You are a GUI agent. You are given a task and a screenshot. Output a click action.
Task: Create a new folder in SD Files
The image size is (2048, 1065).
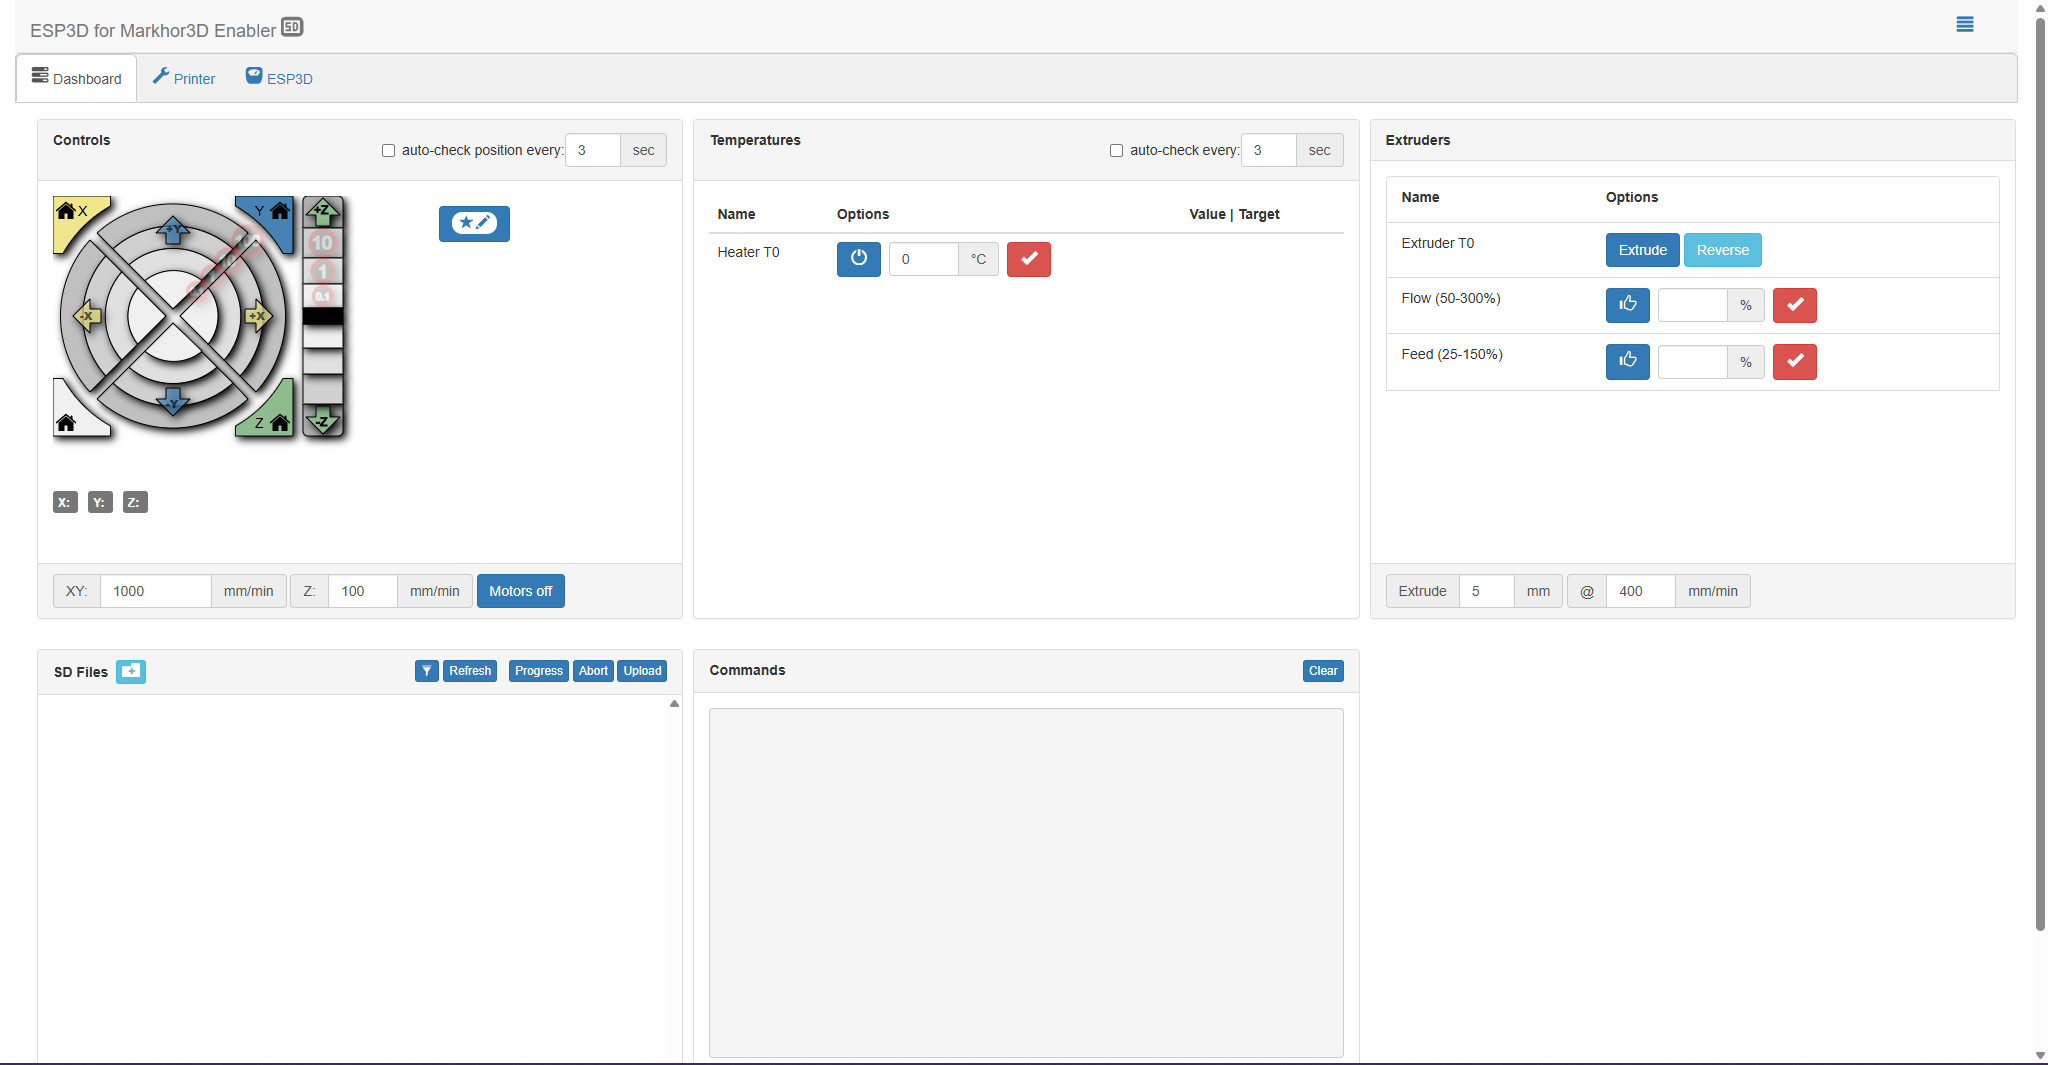pos(130,672)
